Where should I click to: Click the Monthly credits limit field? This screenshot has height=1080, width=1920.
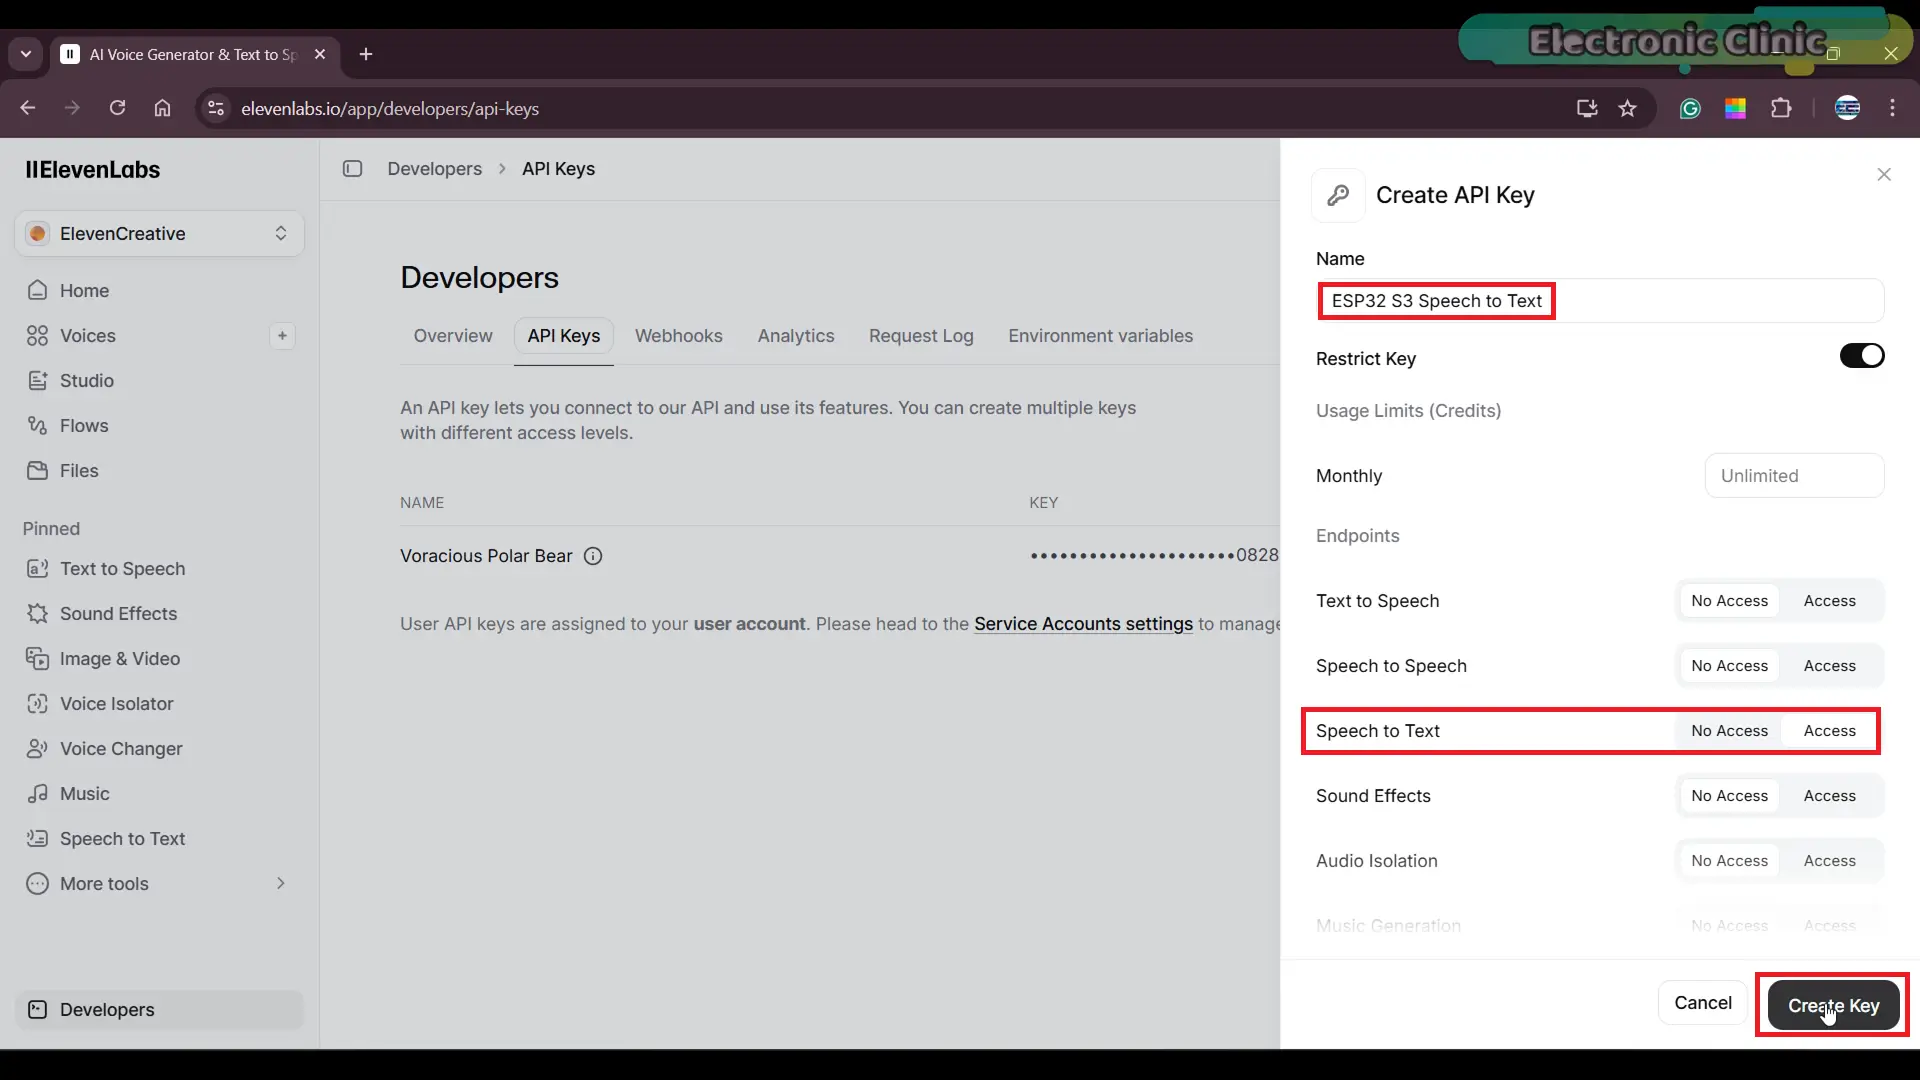1794,476
